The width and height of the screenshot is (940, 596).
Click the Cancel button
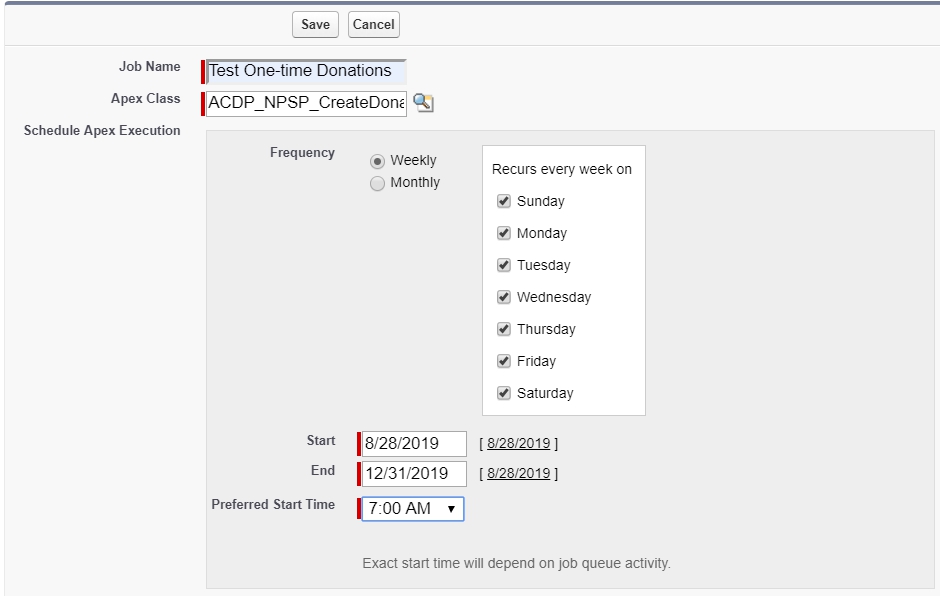(x=373, y=25)
